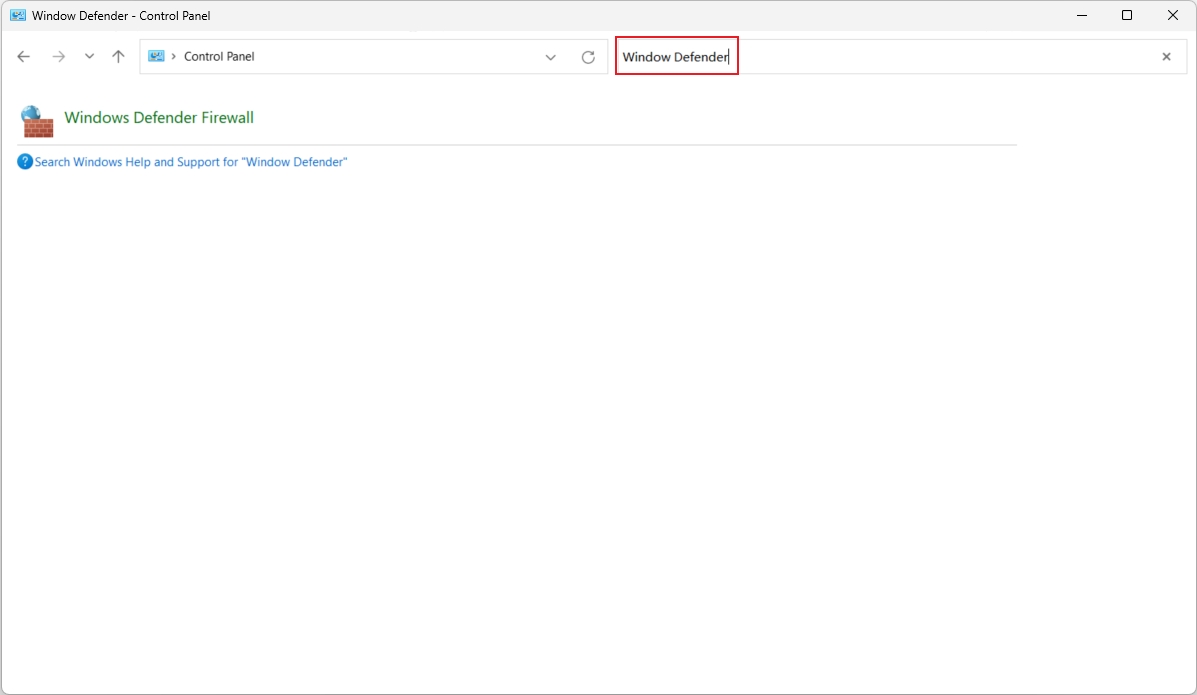The image size is (1197, 695).
Task: Click the forward navigation arrow
Action: tap(59, 57)
